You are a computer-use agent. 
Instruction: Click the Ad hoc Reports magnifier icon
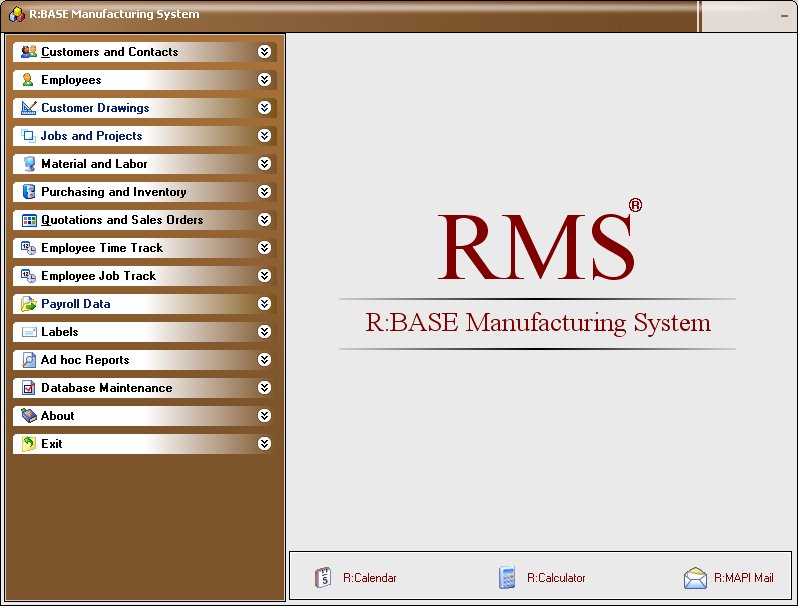pos(29,360)
